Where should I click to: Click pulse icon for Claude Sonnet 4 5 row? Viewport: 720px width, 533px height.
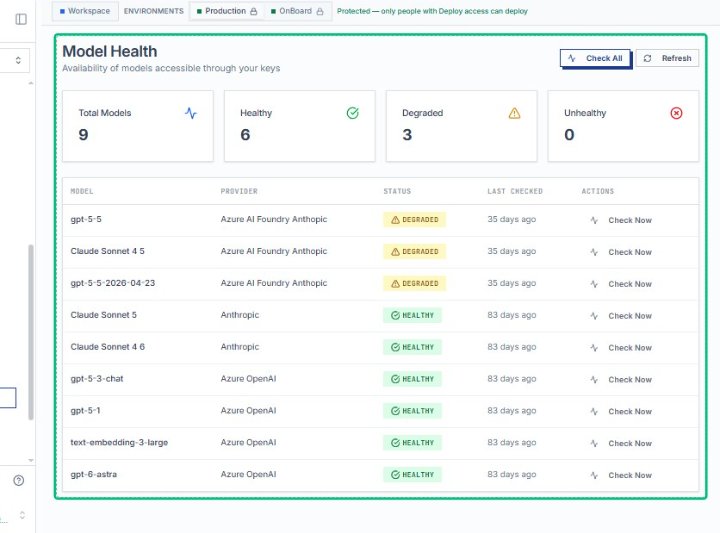(x=594, y=252)
